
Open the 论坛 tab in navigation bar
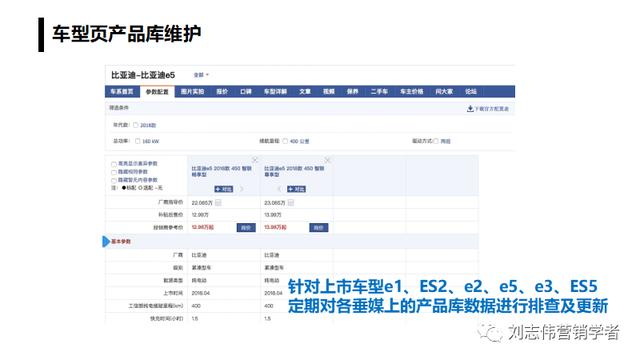tap(471, 91)
